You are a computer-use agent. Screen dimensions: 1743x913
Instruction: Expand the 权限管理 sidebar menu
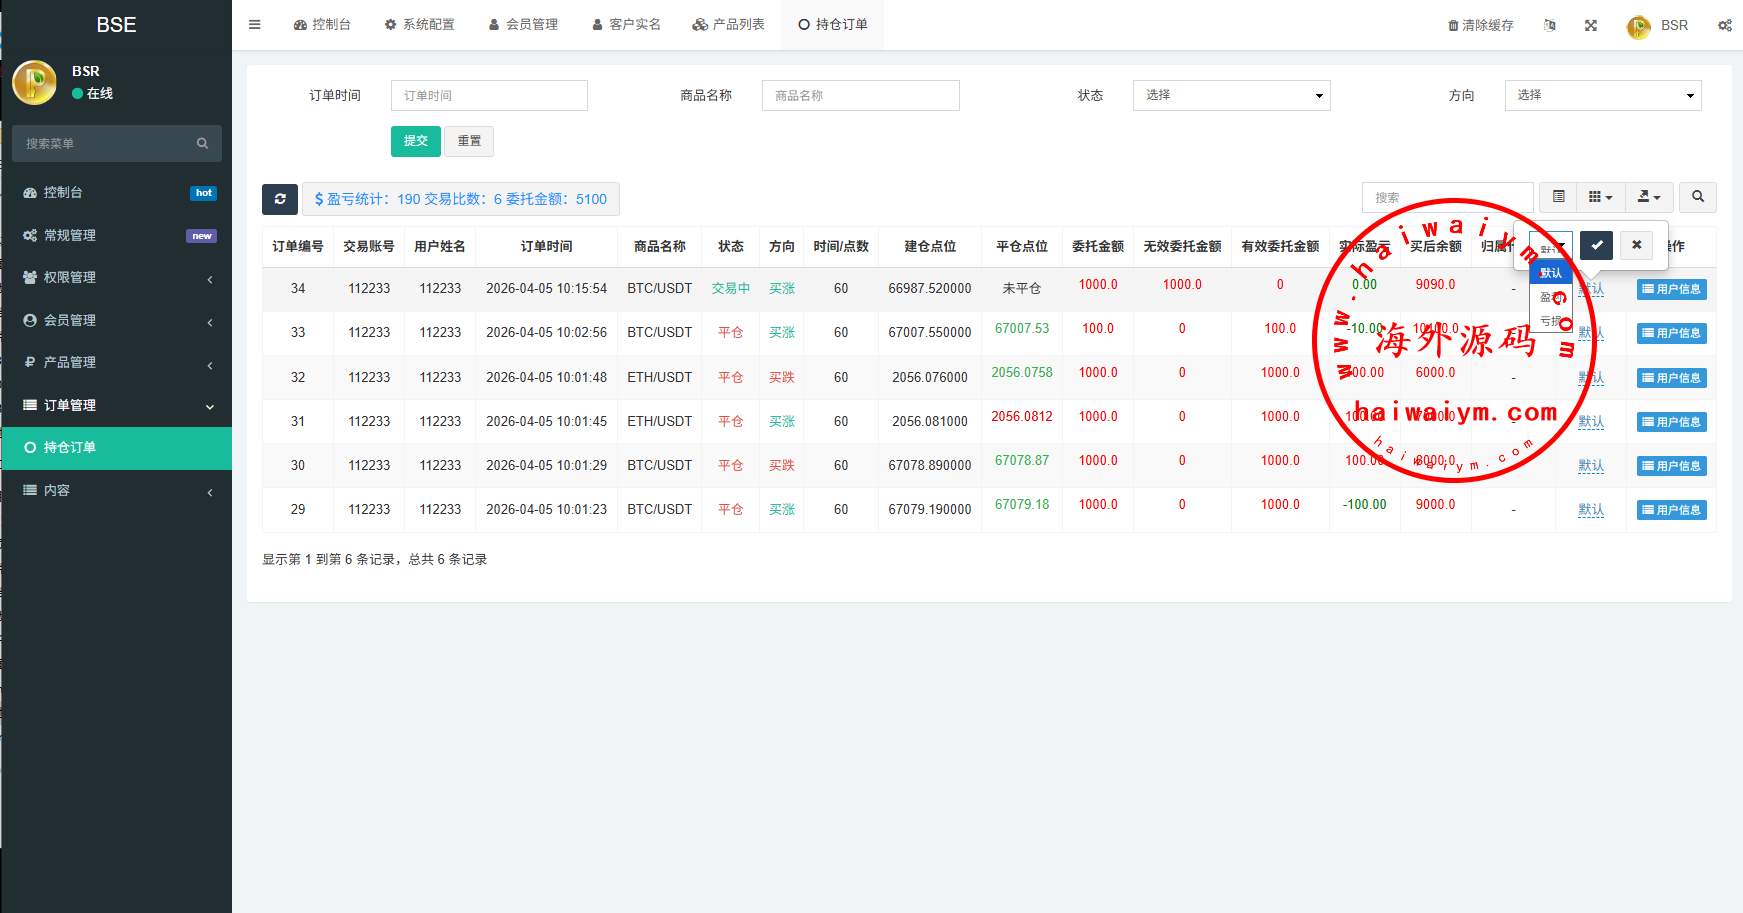(116, 278)
